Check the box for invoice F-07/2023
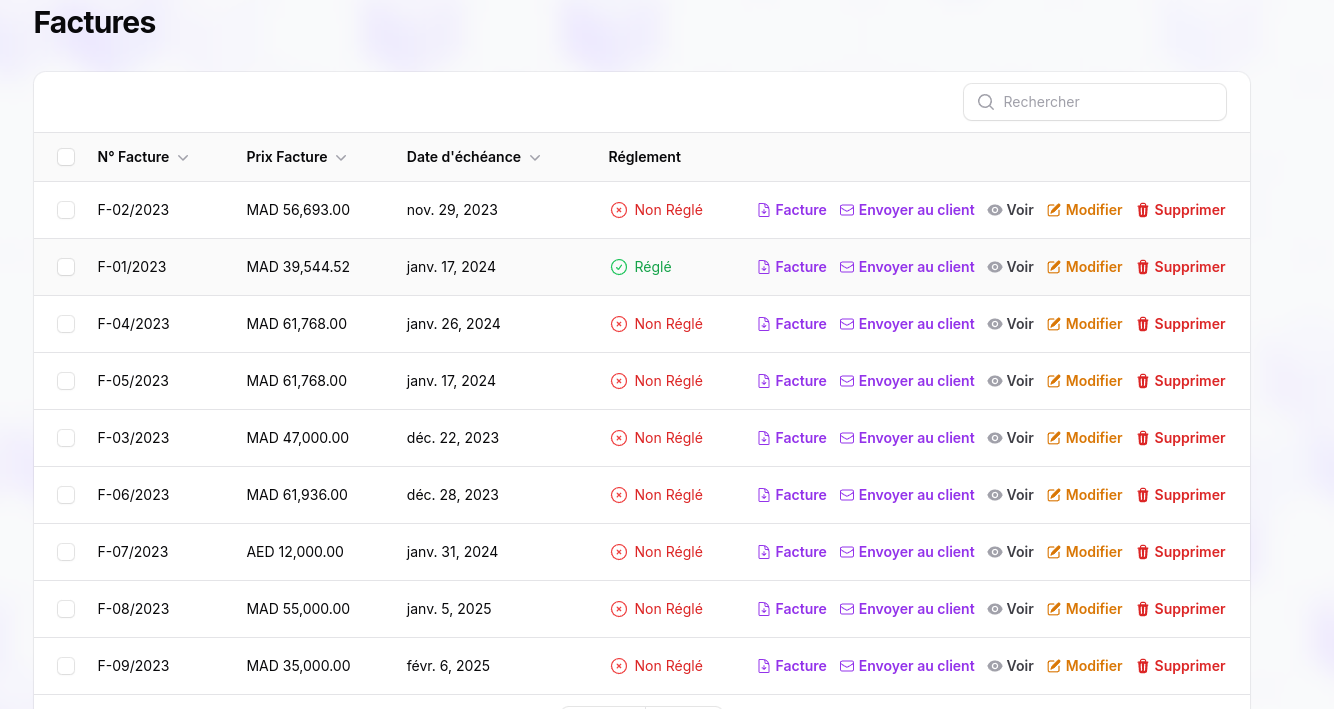The height and width of the screenshot is (709, 1334). click(x=66, y=552)
